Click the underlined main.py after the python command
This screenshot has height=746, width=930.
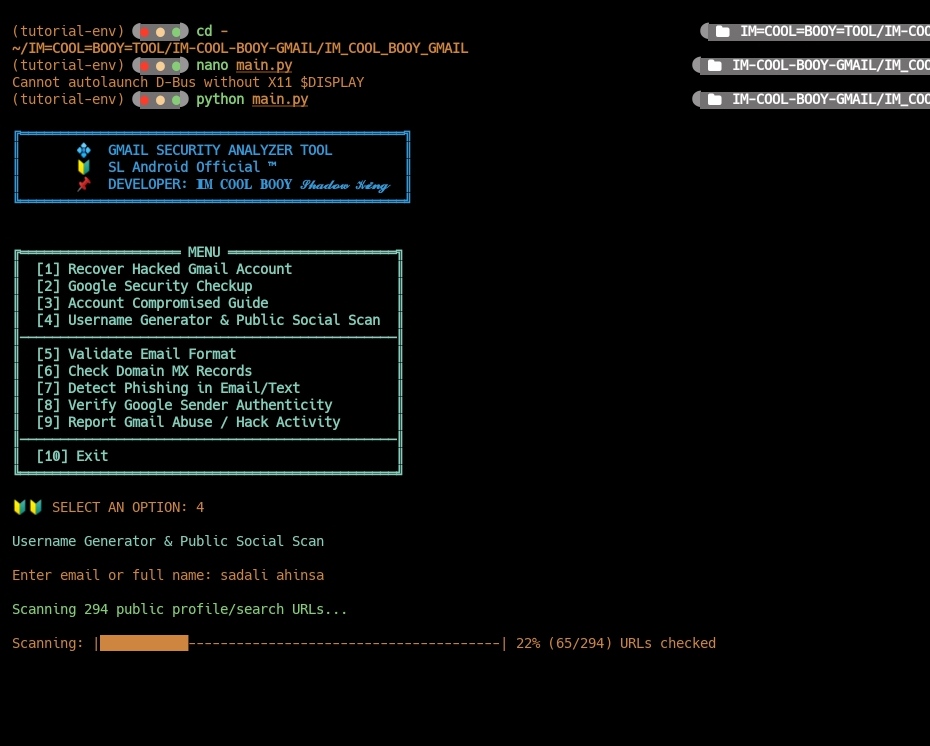tap(280, 99)
